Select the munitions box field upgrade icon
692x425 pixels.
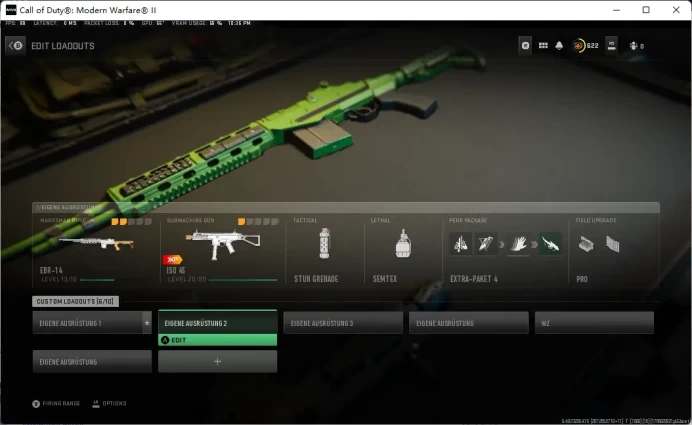click(587, 244)
